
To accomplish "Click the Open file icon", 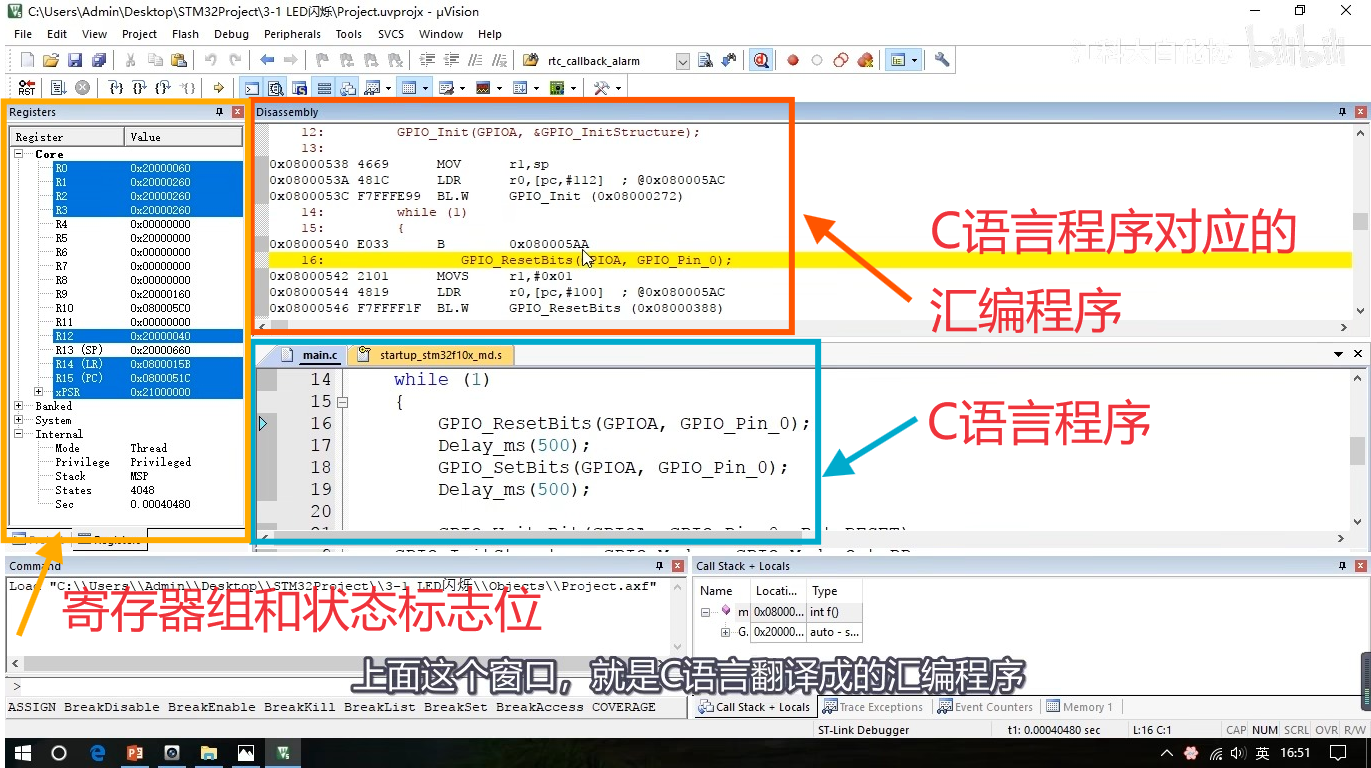I will click(51, 60).
